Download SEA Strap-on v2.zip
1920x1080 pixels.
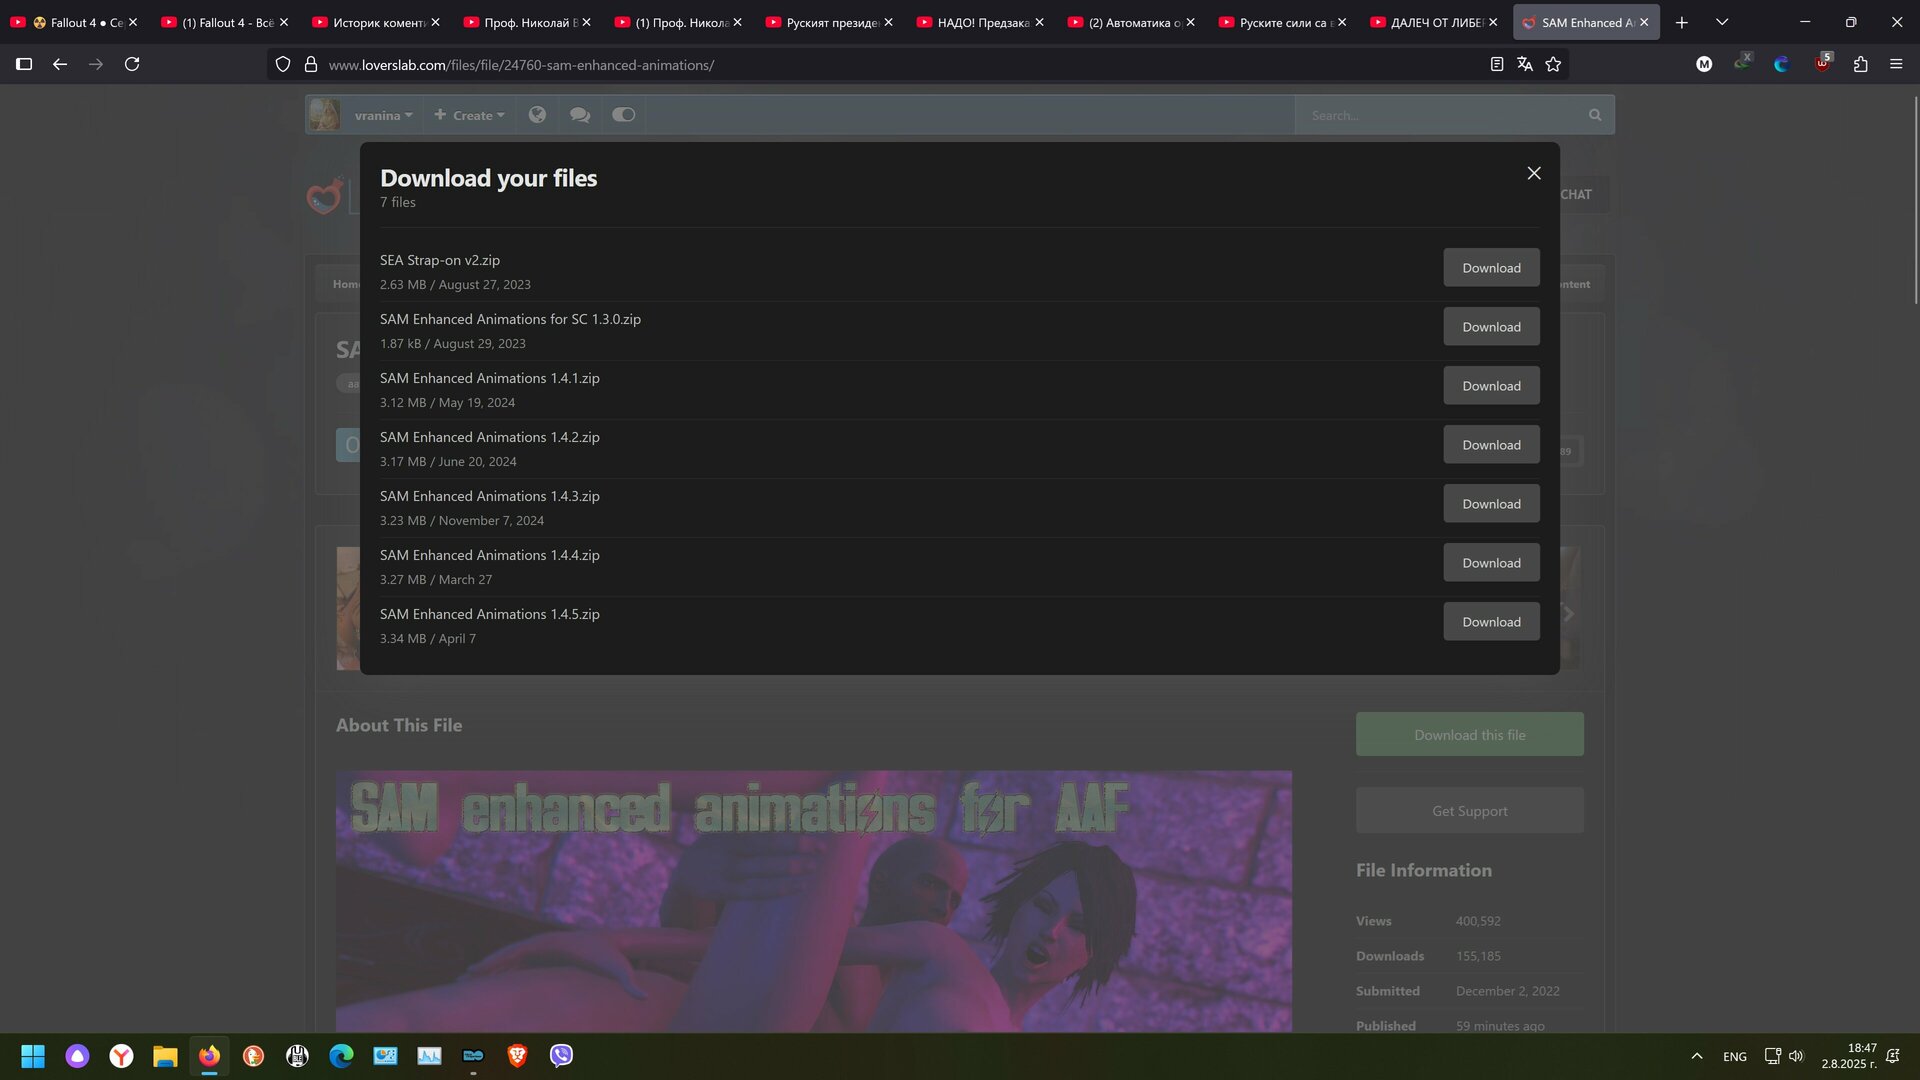coord(1491,268)
